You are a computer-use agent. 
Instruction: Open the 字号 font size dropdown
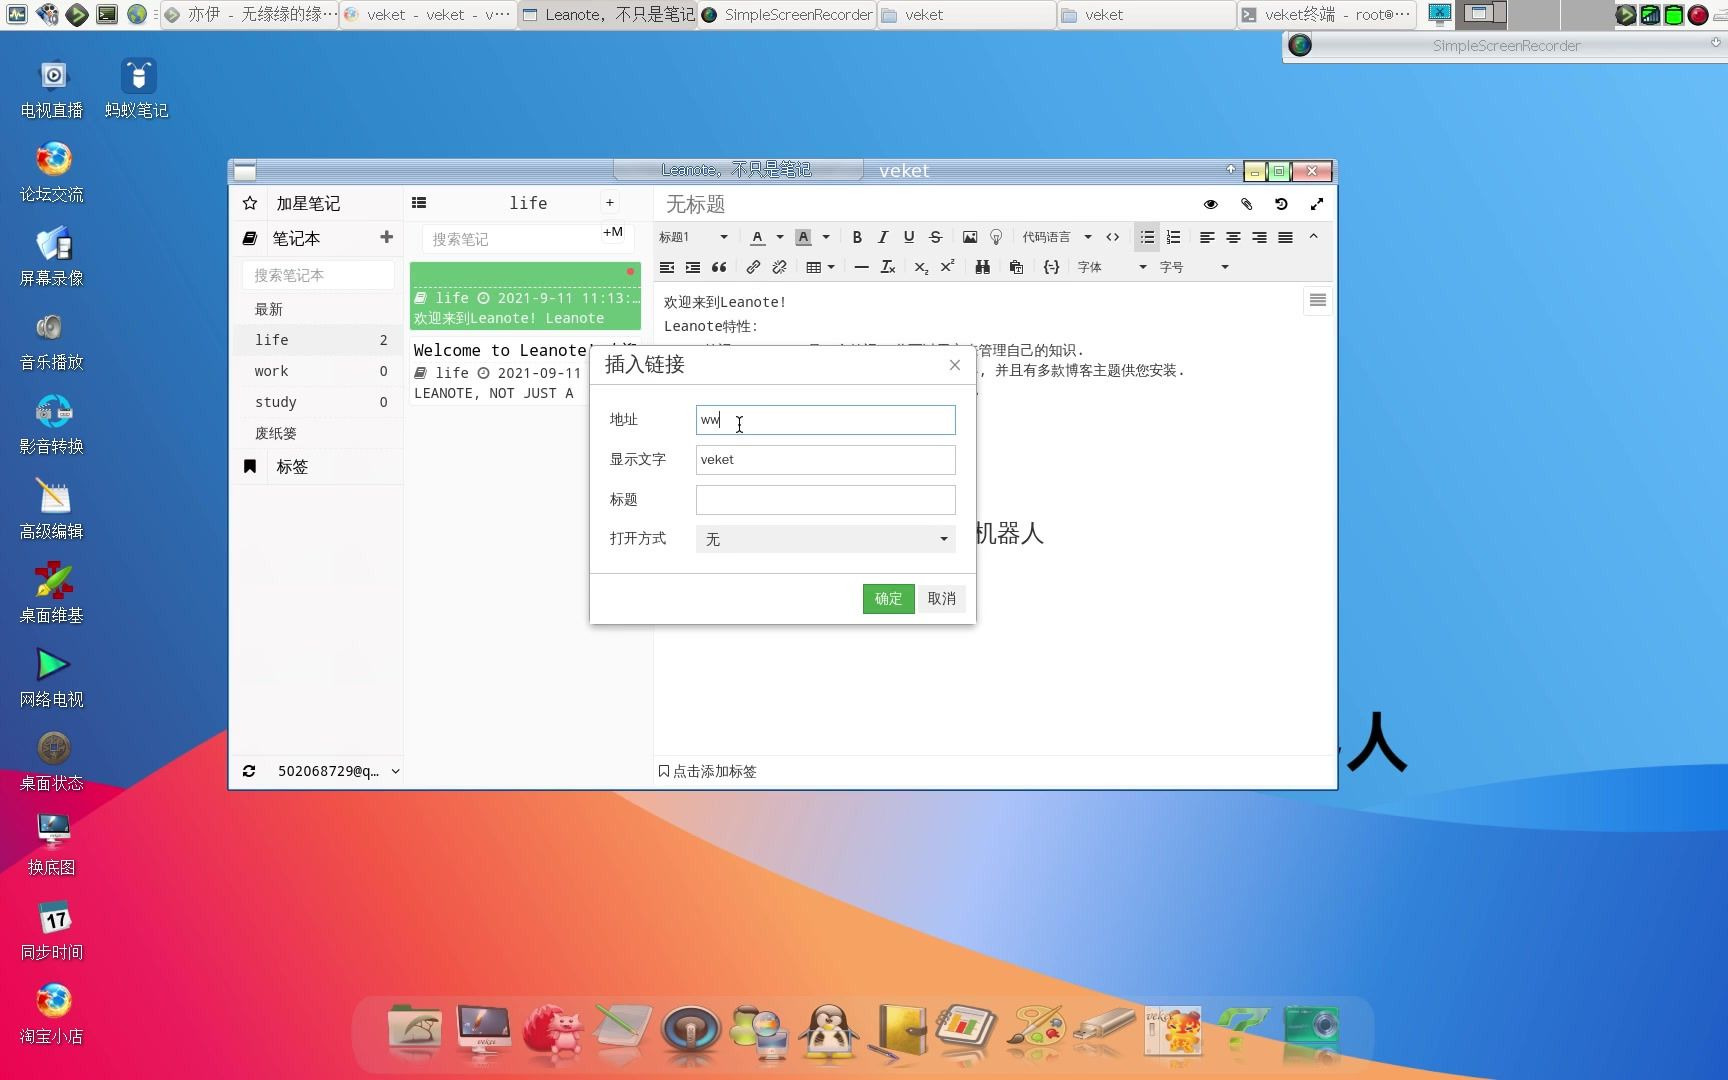[x=1194, y=267]
